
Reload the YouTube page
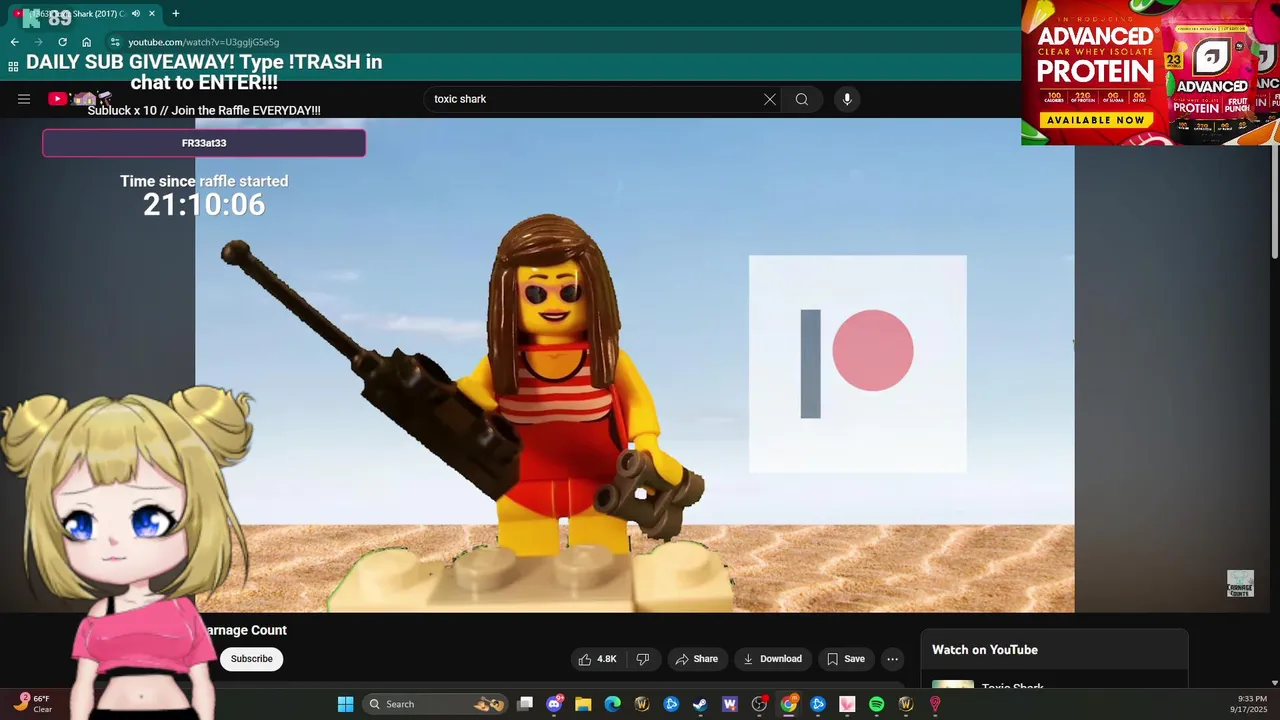62,42
